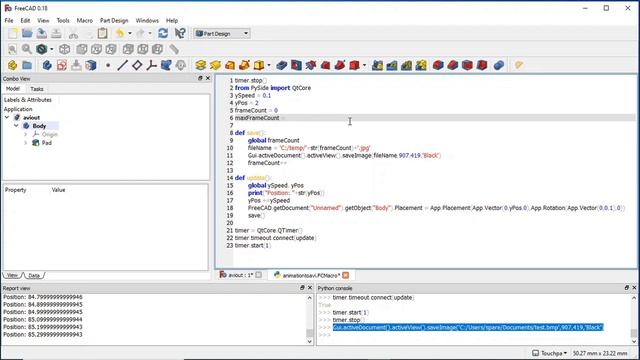
Task: Select the Boolean operation tool
Action: (499, 65)
